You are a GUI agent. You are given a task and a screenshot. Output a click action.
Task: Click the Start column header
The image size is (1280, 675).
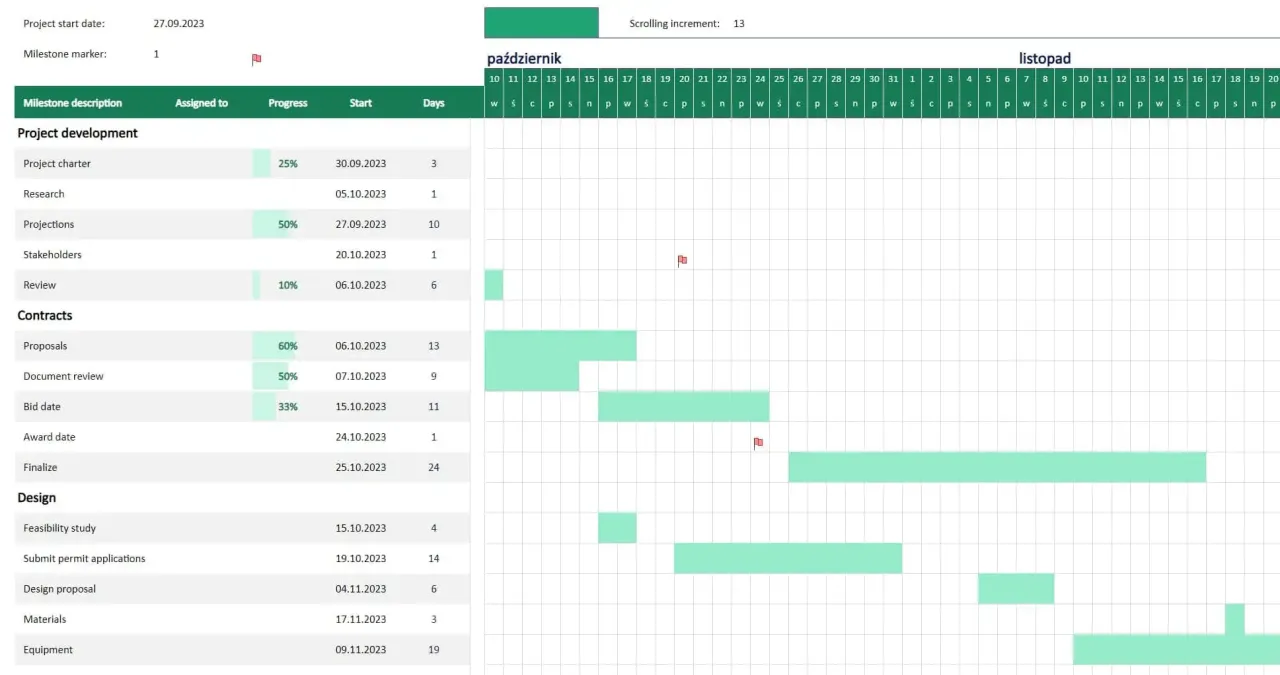tap(361, 103)
